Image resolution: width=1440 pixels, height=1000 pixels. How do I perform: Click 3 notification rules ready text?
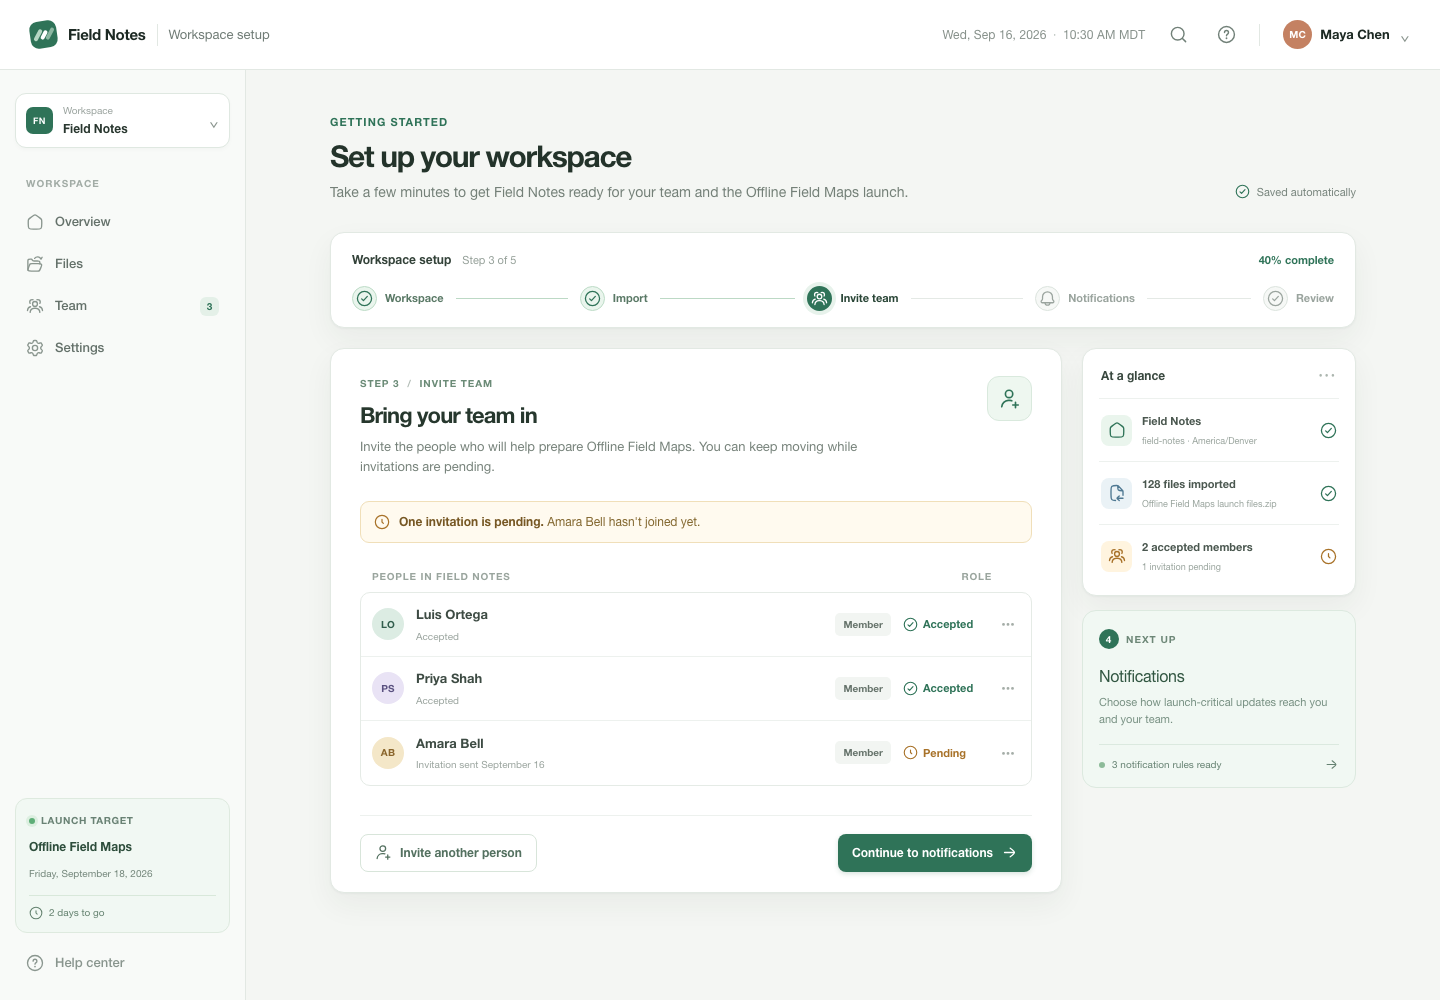[1166, 765]
